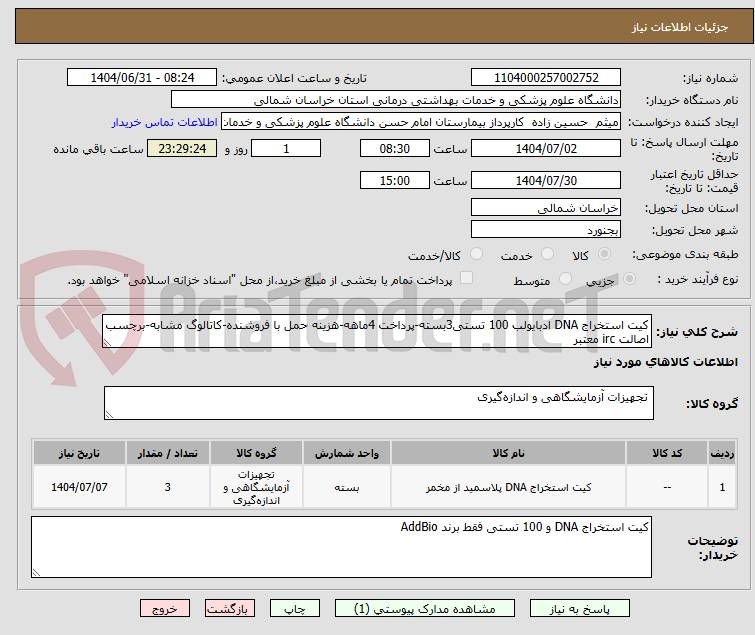Click the پاسخ به نیاز button

click(x=579, y=609)
